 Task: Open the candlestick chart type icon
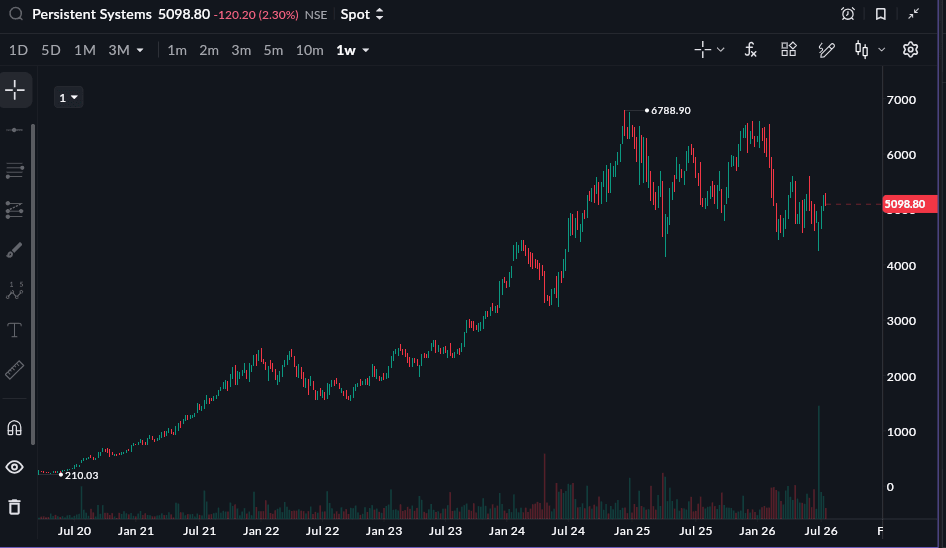pos(862,50)
